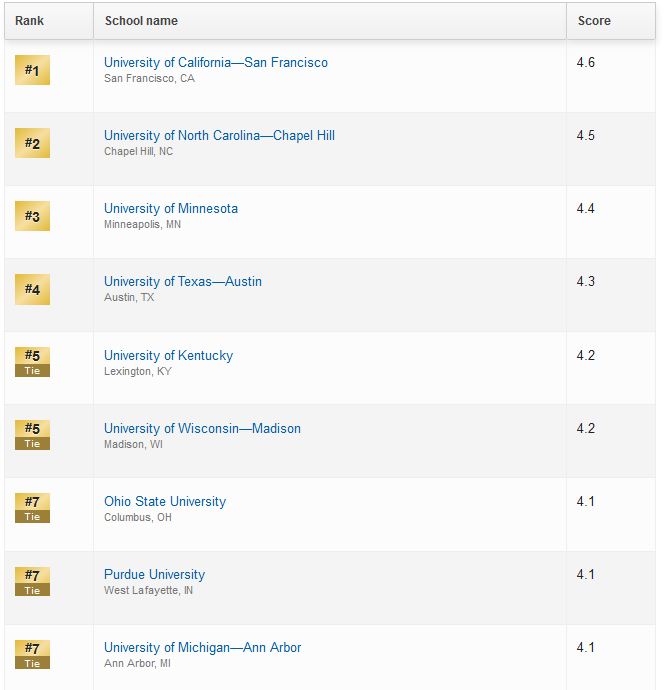Click the 4.1 score for Purdue University
The image size is (665, 690).
click(x=586, y=575)
